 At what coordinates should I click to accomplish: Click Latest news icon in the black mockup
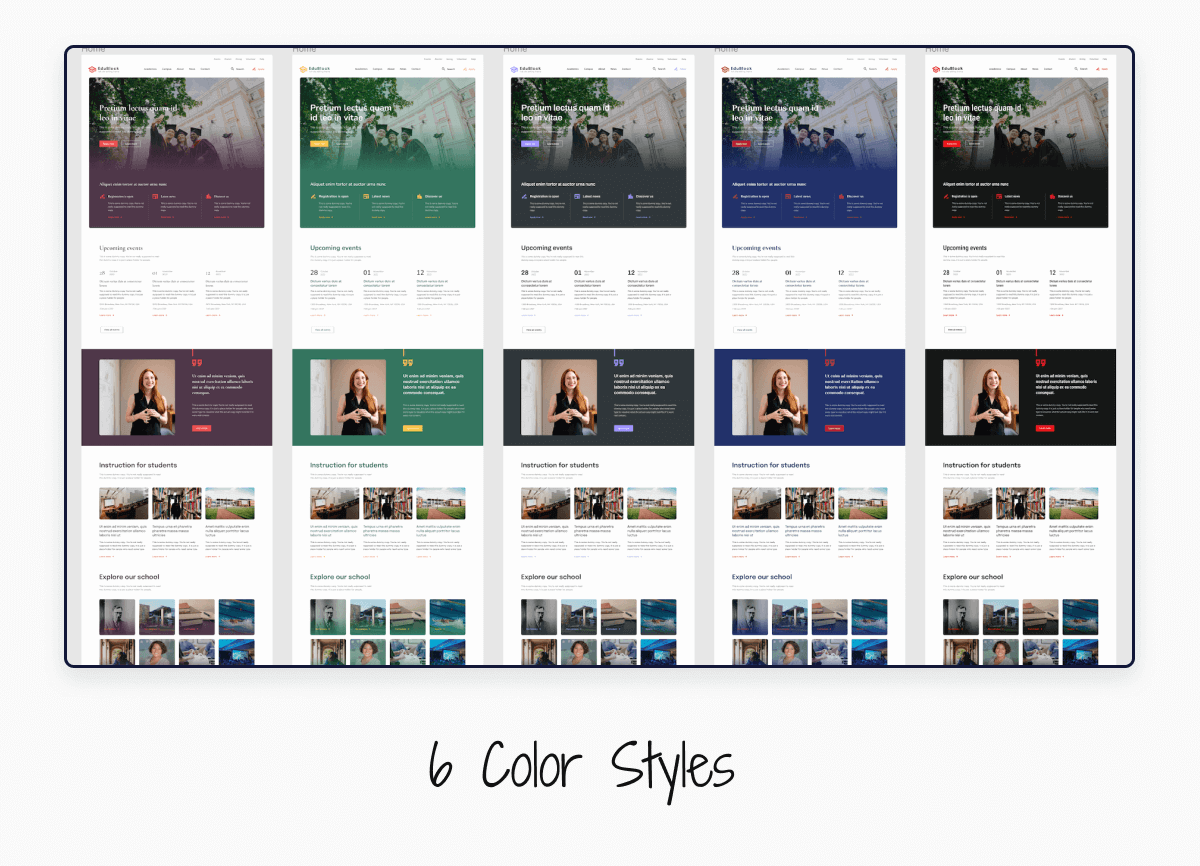(x=999, y=197)
